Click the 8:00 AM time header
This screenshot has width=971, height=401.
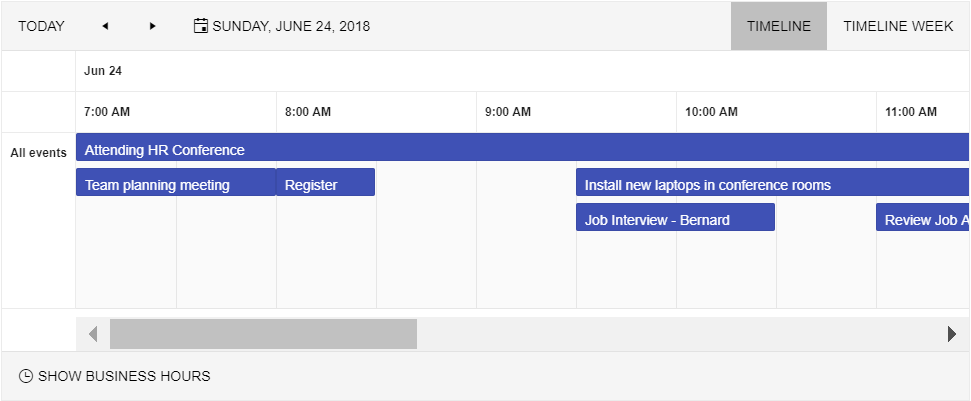click(x=376, y=112)
